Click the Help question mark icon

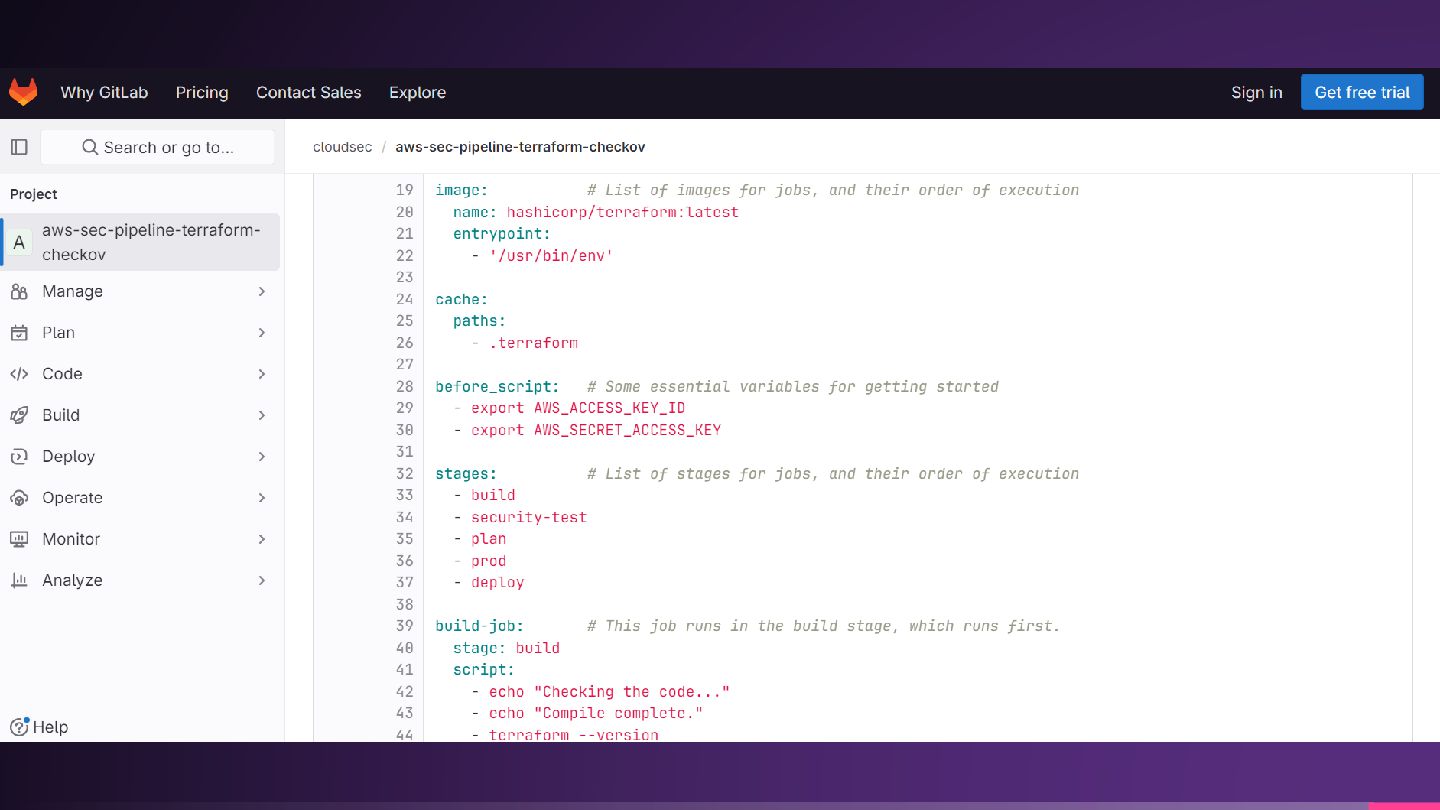pyautogui.click(x=19, y=727)
